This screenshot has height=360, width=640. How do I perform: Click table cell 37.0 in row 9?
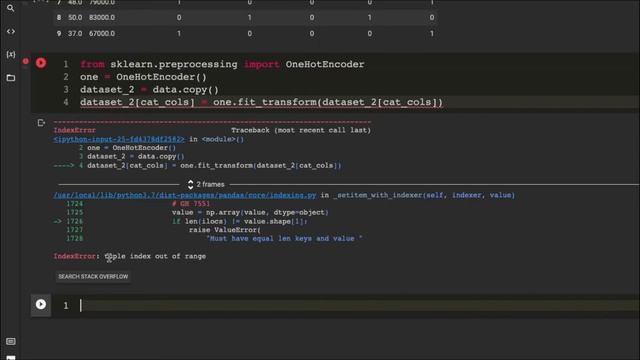(x=75, y=33)
